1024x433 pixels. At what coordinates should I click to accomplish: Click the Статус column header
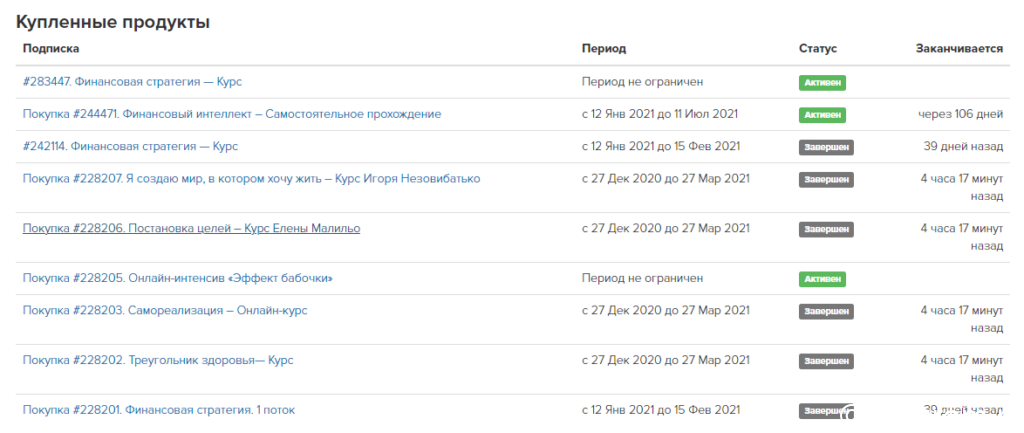(x=818, y=49)
